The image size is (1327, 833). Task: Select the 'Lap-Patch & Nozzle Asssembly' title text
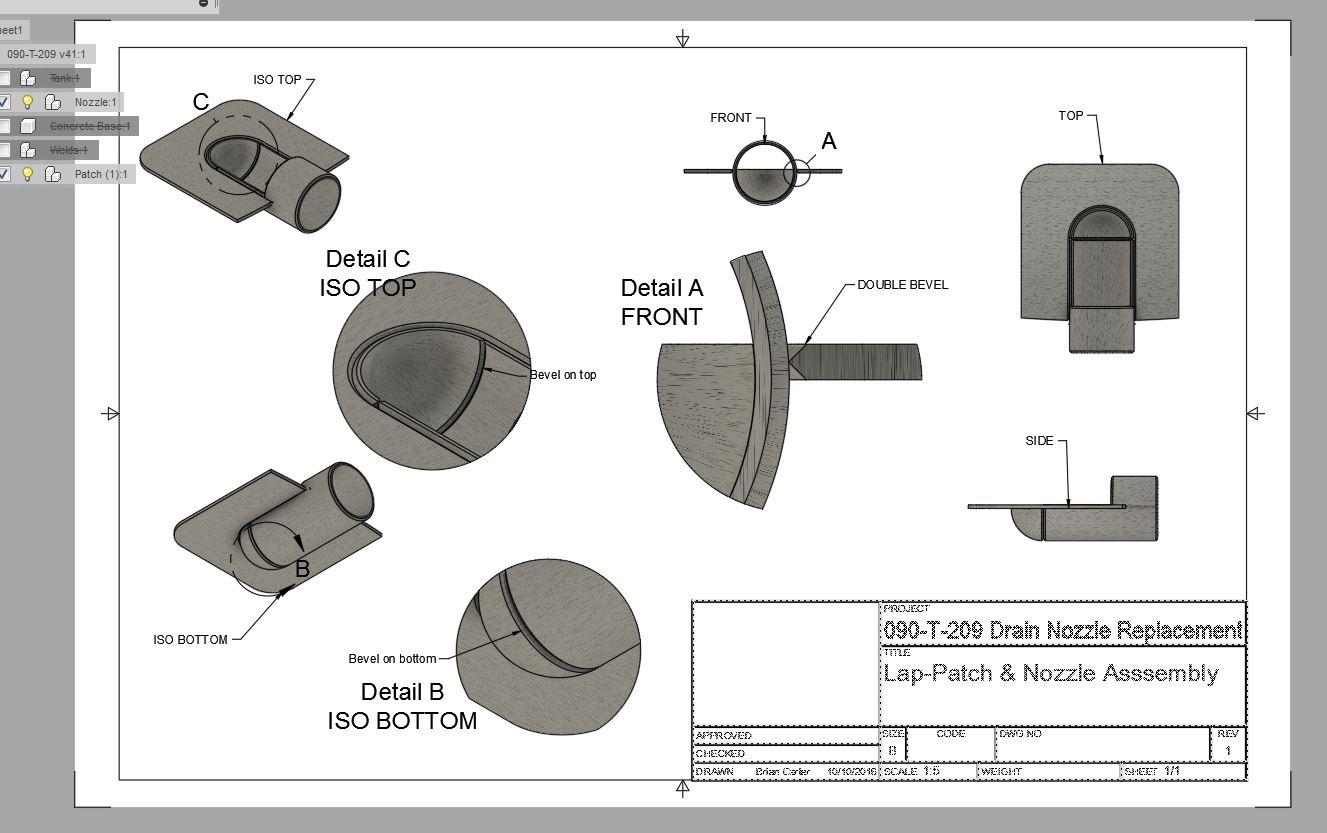click(1051, 673)
